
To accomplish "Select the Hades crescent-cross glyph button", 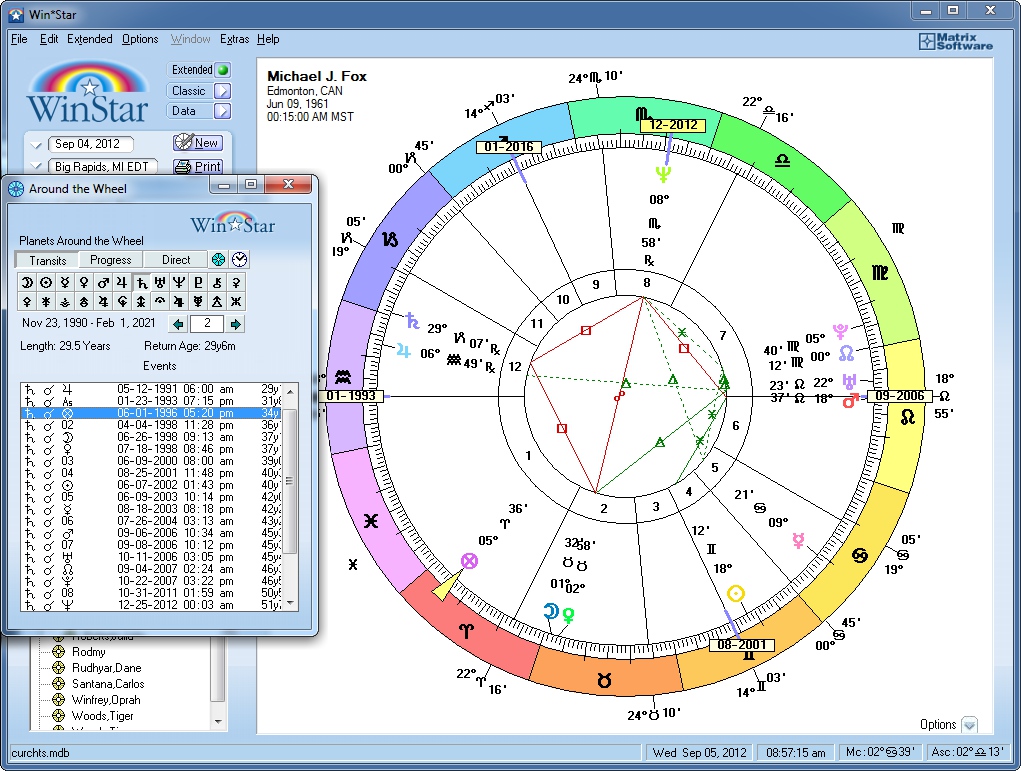I will [x=122, y=301].
